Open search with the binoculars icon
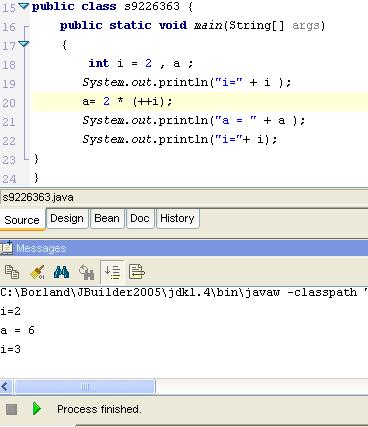Screen dimensions: 368x427 (x=62, y=272)
